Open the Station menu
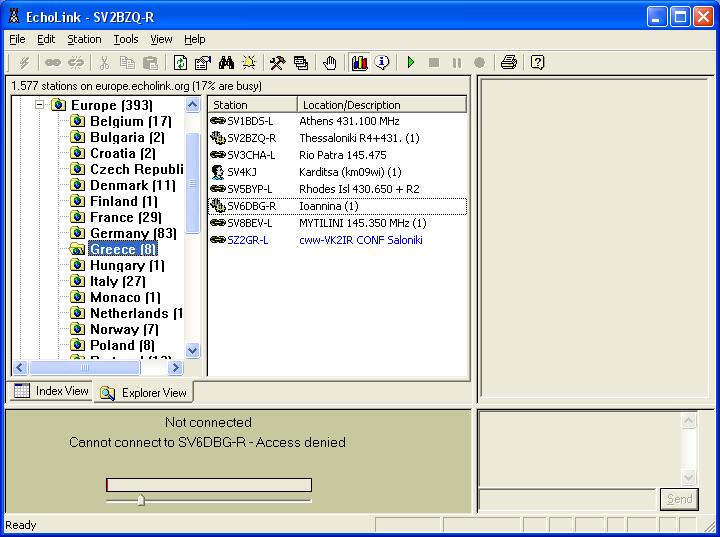Screen dimensions: 720x537 tap(84, 40)
